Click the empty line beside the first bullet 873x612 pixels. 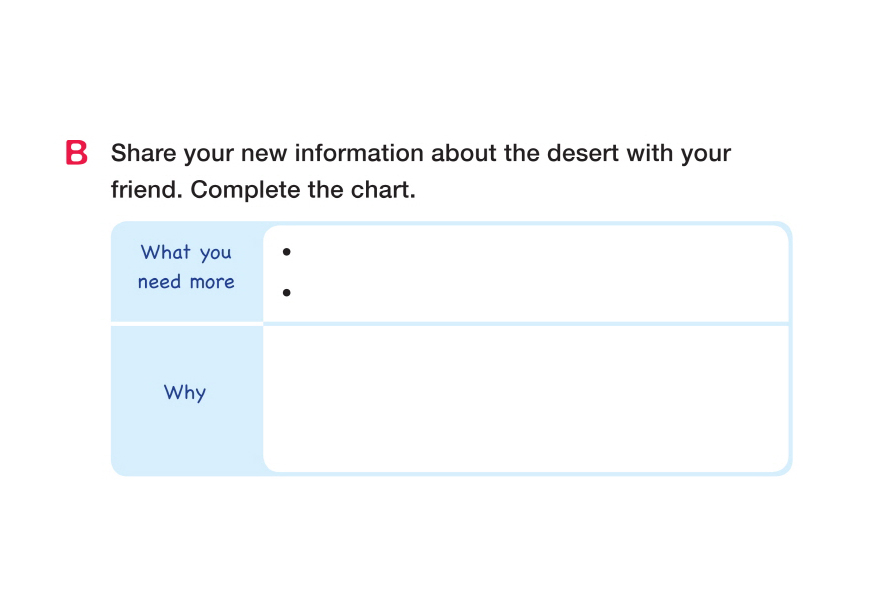530,252
